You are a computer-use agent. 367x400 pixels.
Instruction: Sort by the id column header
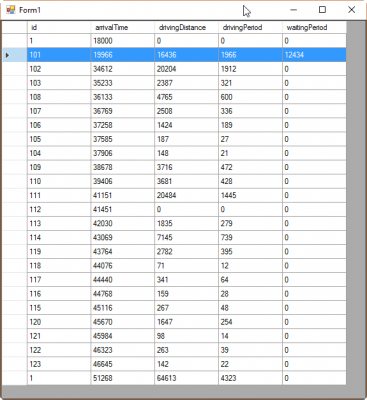coord(59,27)
